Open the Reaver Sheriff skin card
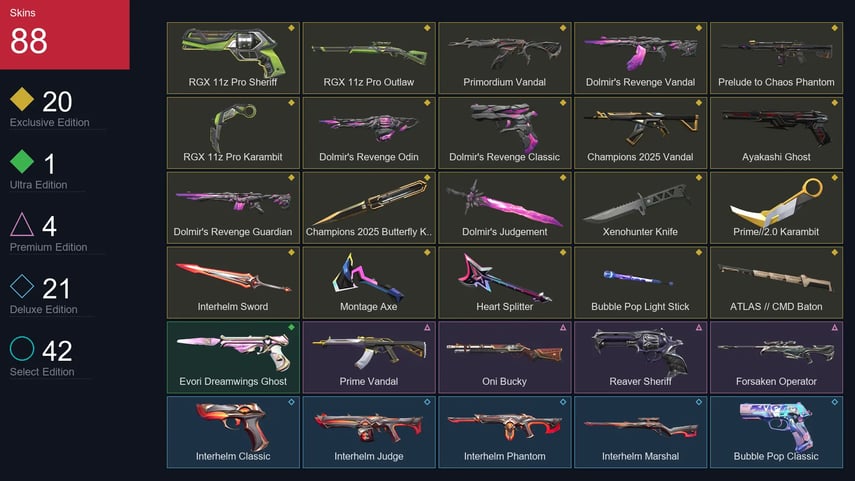This screenshot has width=855, height=481. point(640,357)
